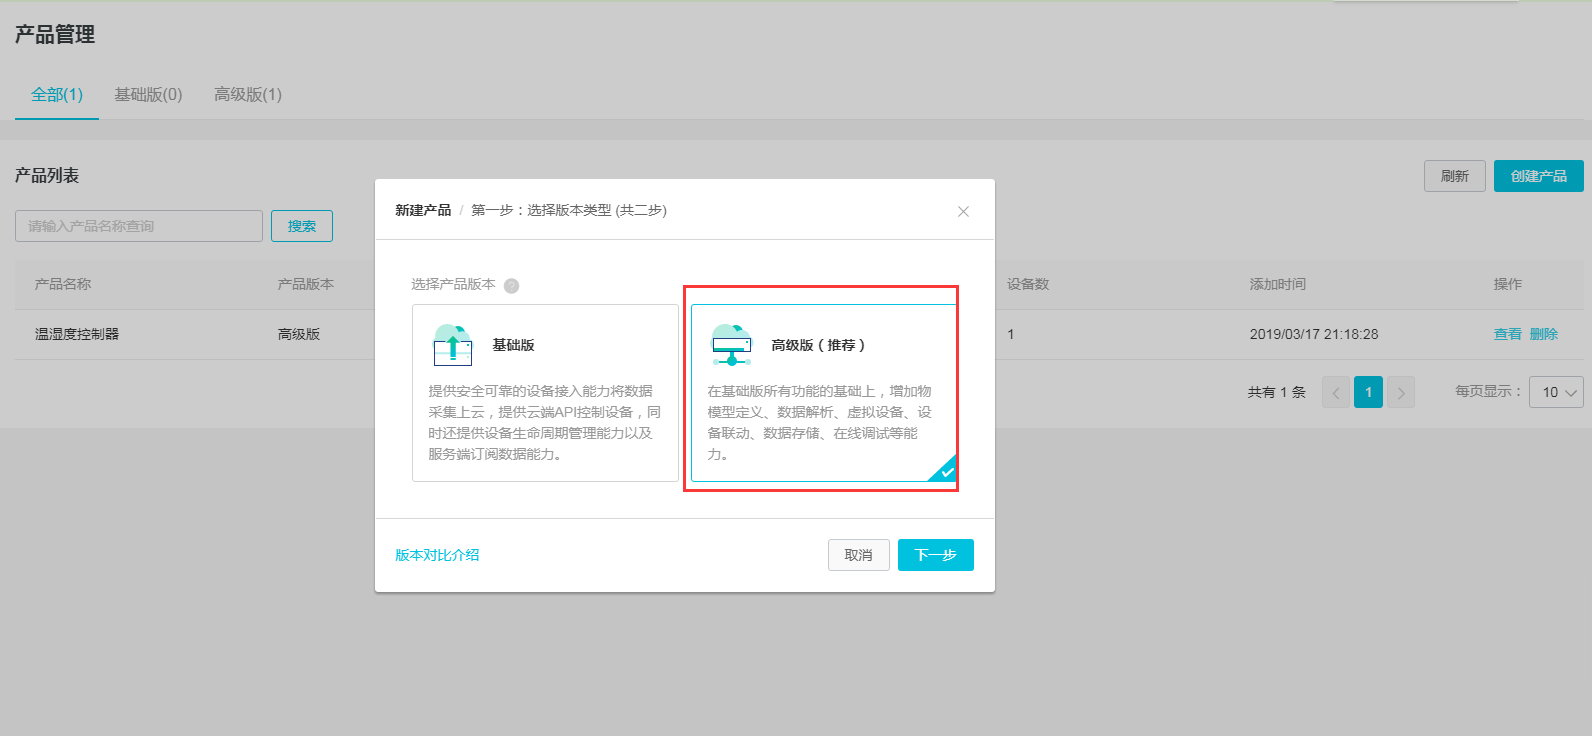Screen dimensions: 1592x736
Task: Click the 产品列表 section heading
Action: [47, 175]
